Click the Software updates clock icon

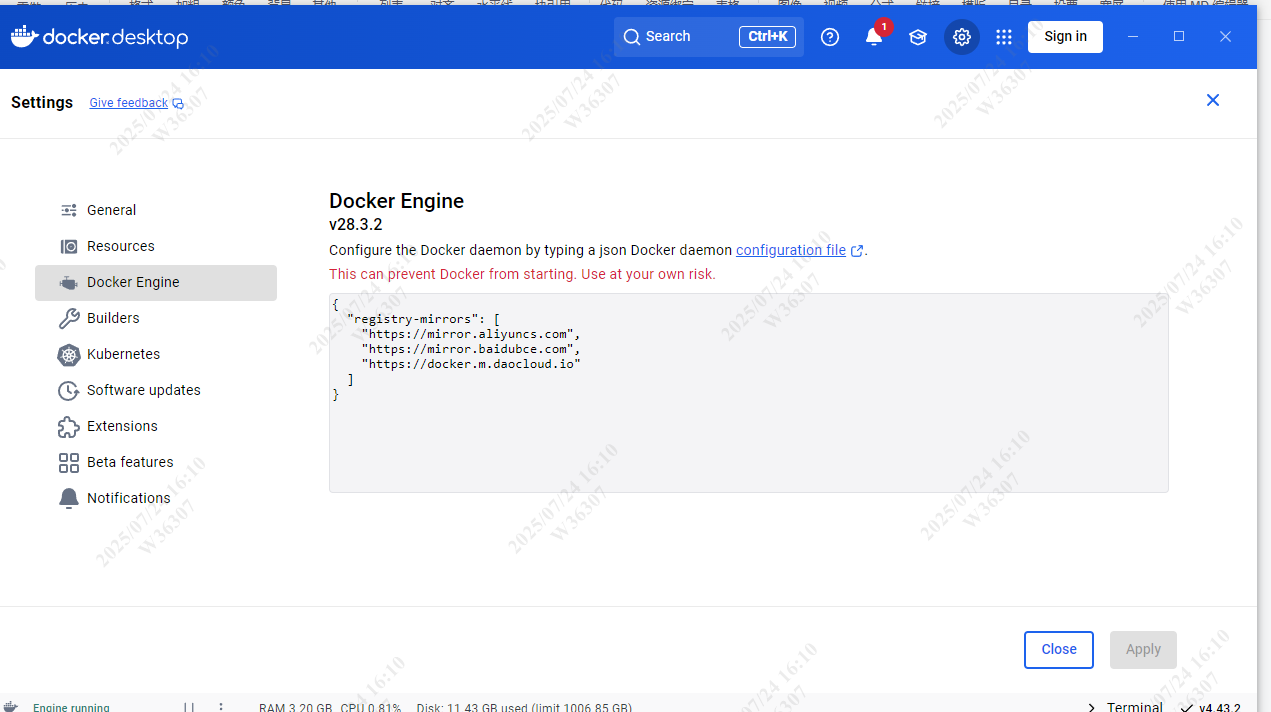pos(68,390)
